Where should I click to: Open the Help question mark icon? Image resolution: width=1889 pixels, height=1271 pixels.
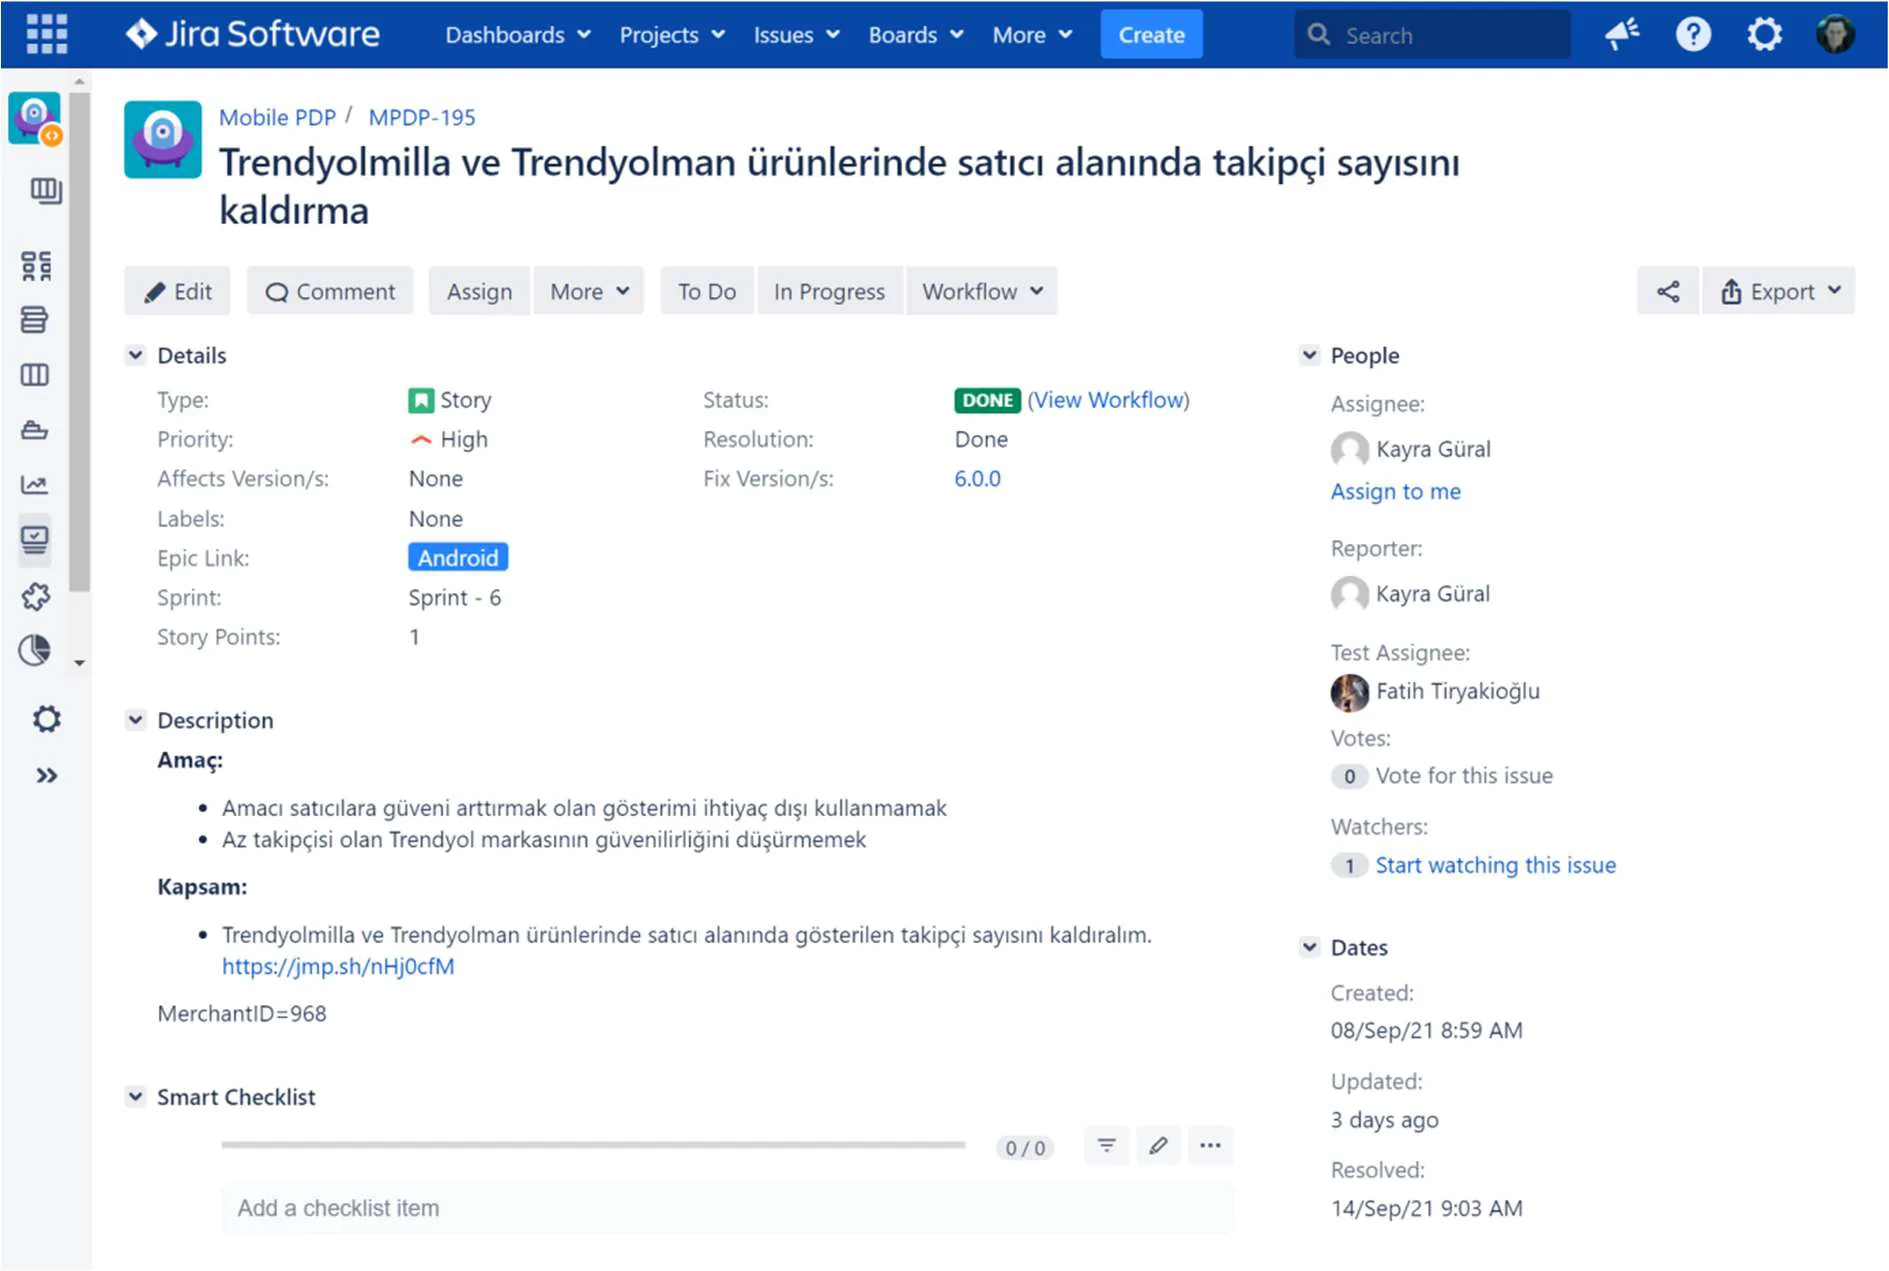[1693, 35]
